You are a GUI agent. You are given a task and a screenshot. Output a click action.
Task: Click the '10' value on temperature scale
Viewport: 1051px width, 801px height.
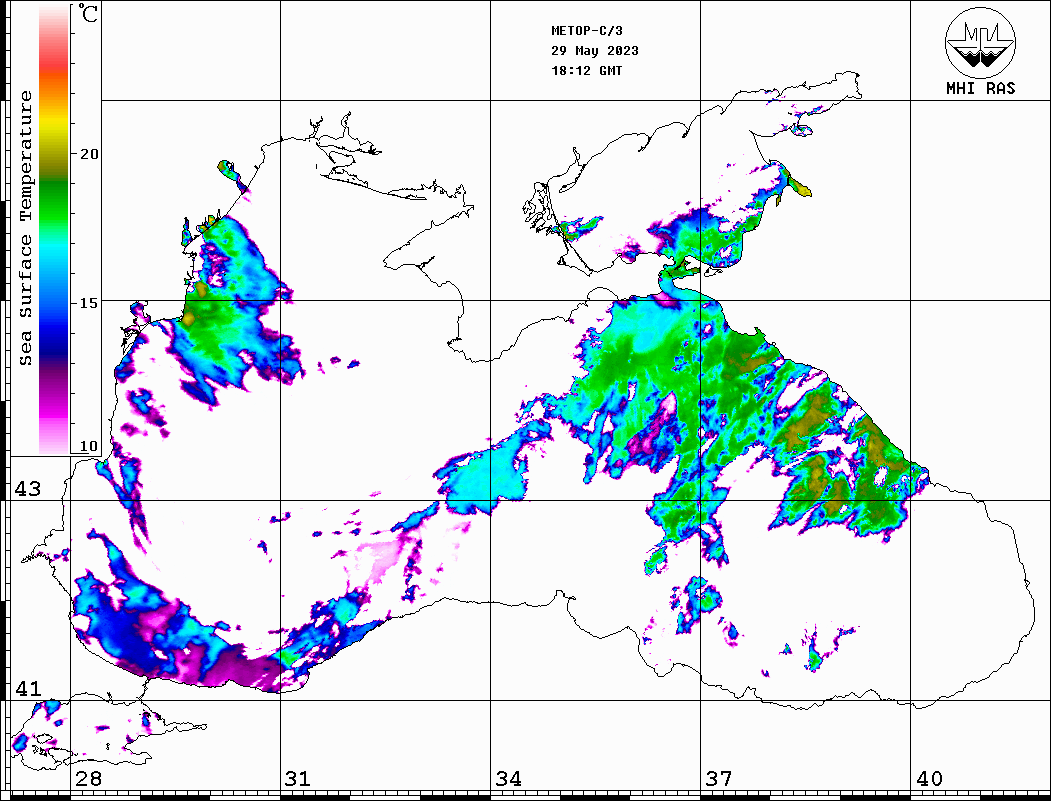pos(88,446)
